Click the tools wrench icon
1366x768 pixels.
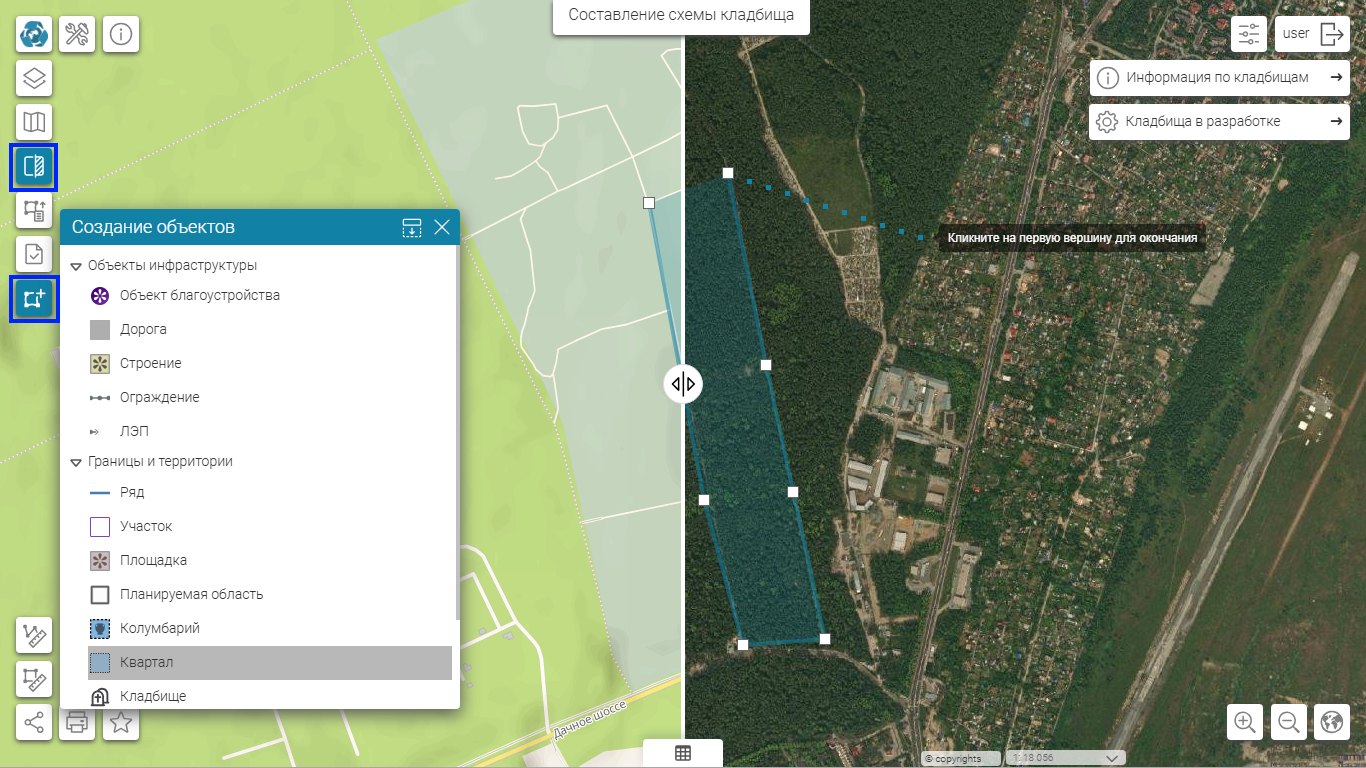[x=77, y=34]
